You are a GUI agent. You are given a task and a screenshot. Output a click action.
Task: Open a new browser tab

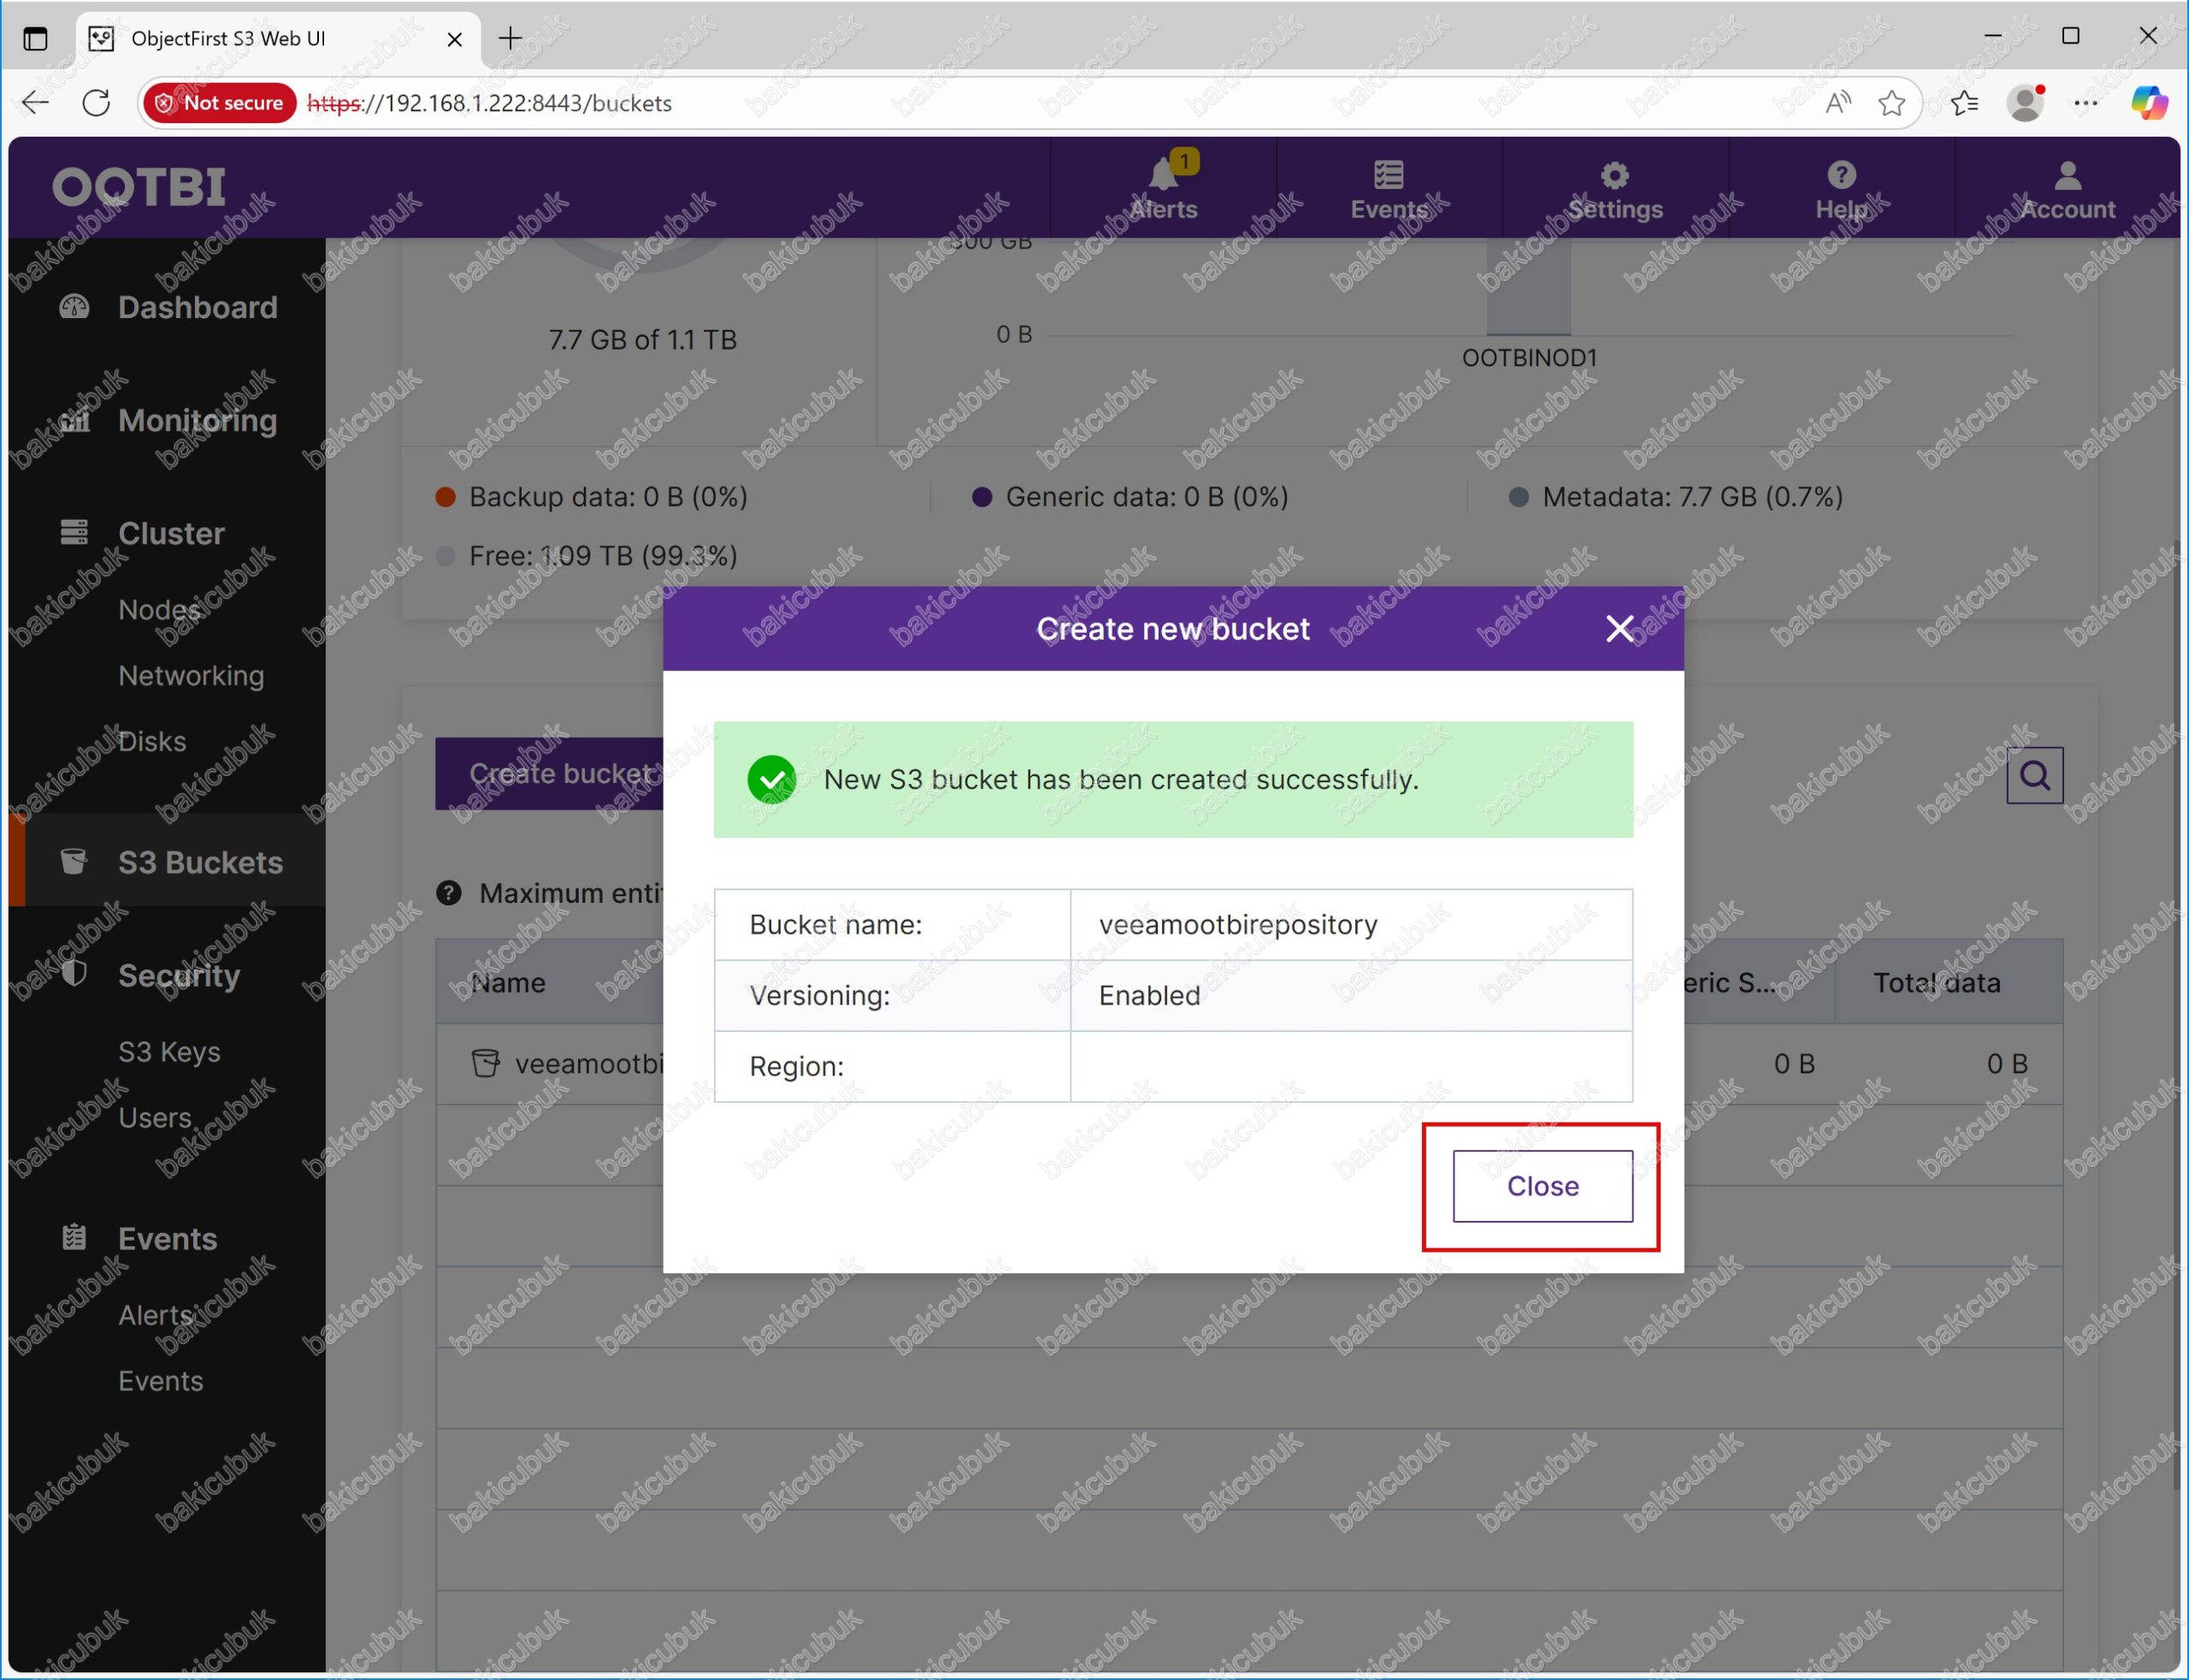[x=510, y=38]
